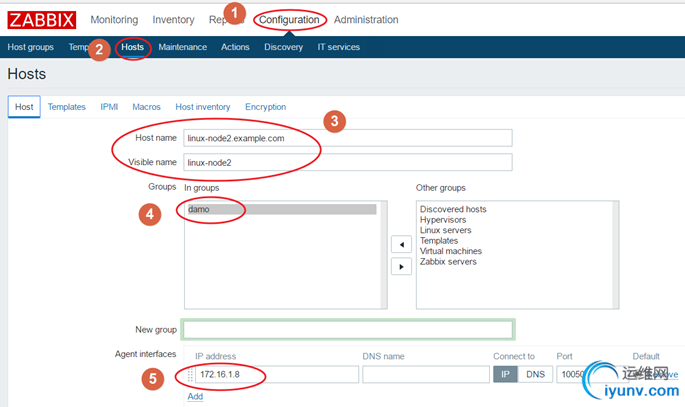Select Templates in Other groups
The image size is (685, 407).
[x=439, y=241]
